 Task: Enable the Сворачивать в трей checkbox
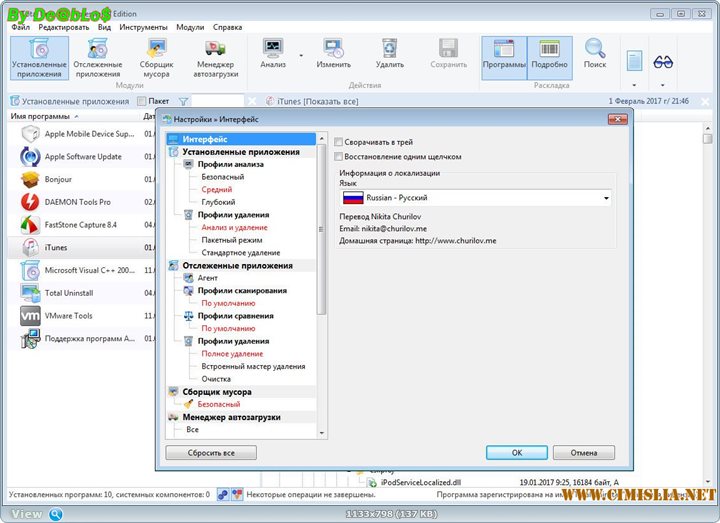point(339,142)
